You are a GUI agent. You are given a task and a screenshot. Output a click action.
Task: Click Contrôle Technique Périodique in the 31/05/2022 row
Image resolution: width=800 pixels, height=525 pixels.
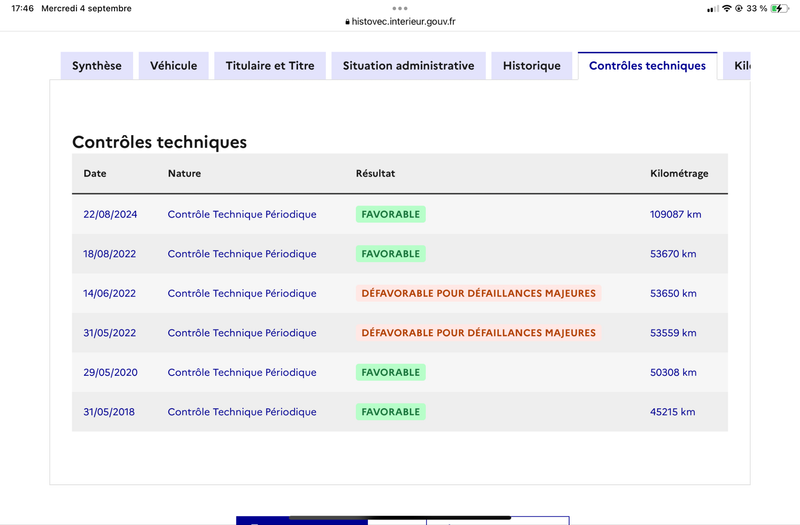coord(242,333)
